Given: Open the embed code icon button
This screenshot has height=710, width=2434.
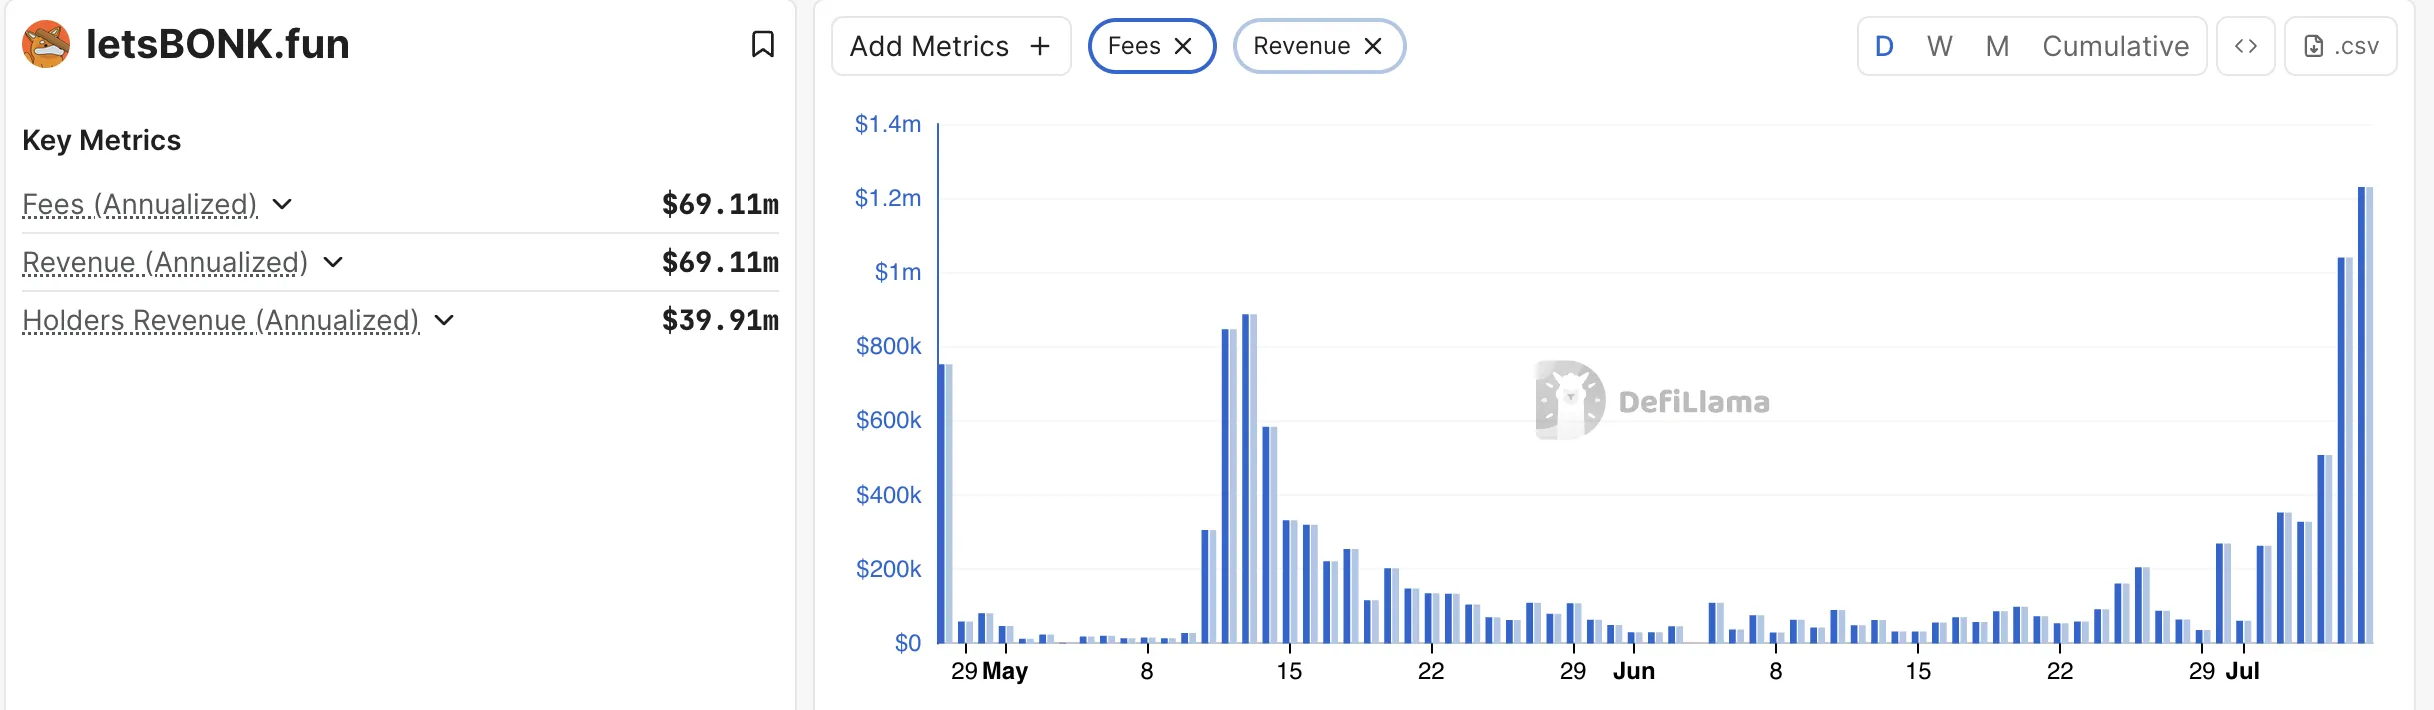Looking at the screenshot, I should pyautogui.click(x=2245, y=46).
